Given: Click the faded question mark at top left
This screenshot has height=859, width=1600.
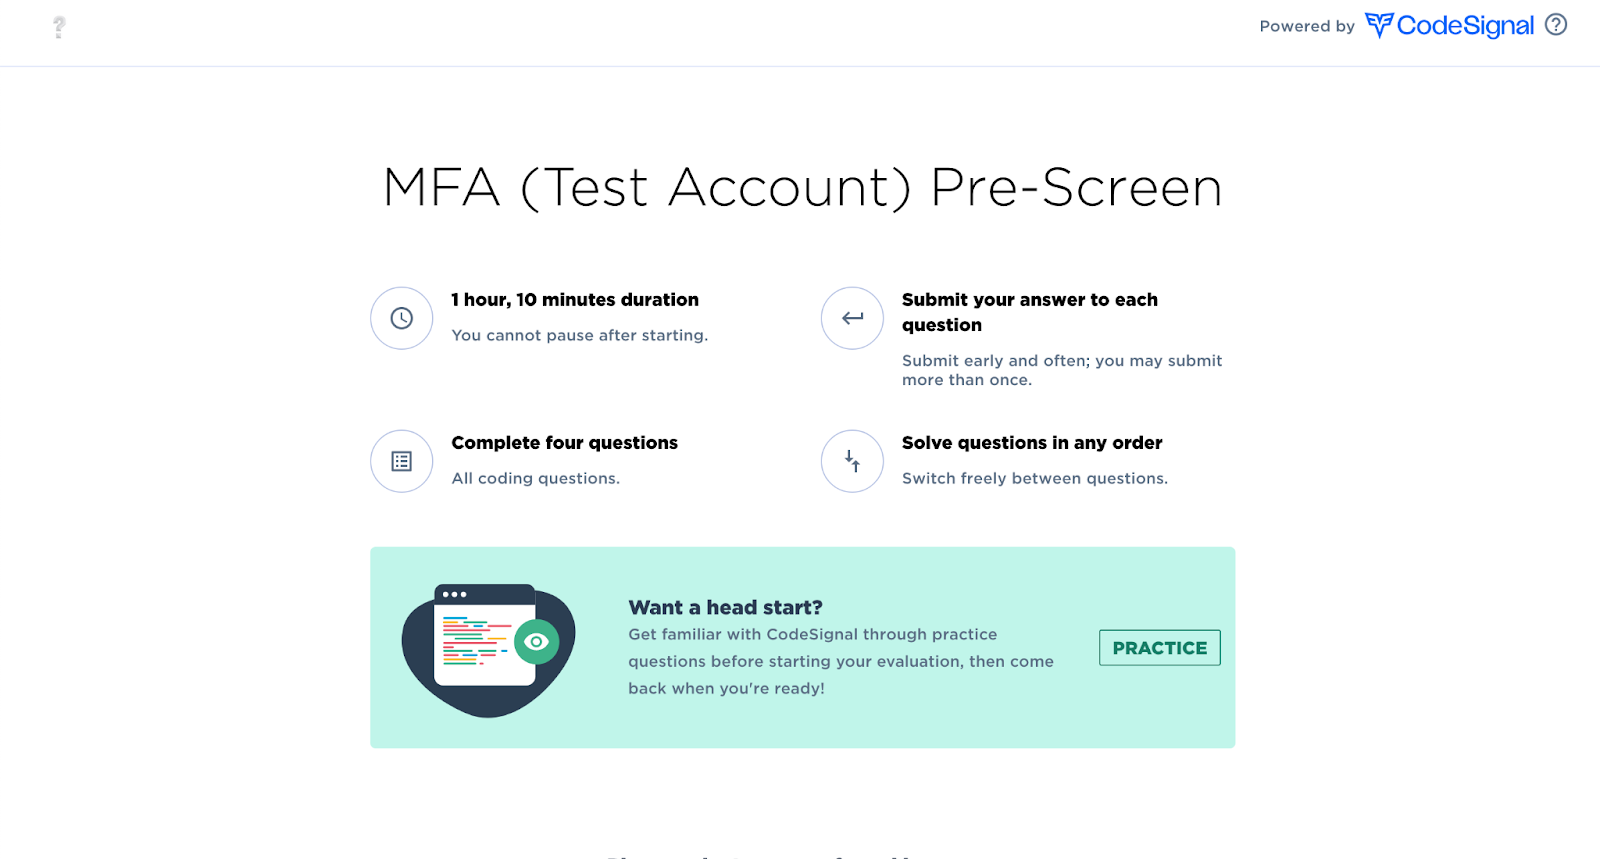Looking at the screenshot, I should click(x=59, y=27).
